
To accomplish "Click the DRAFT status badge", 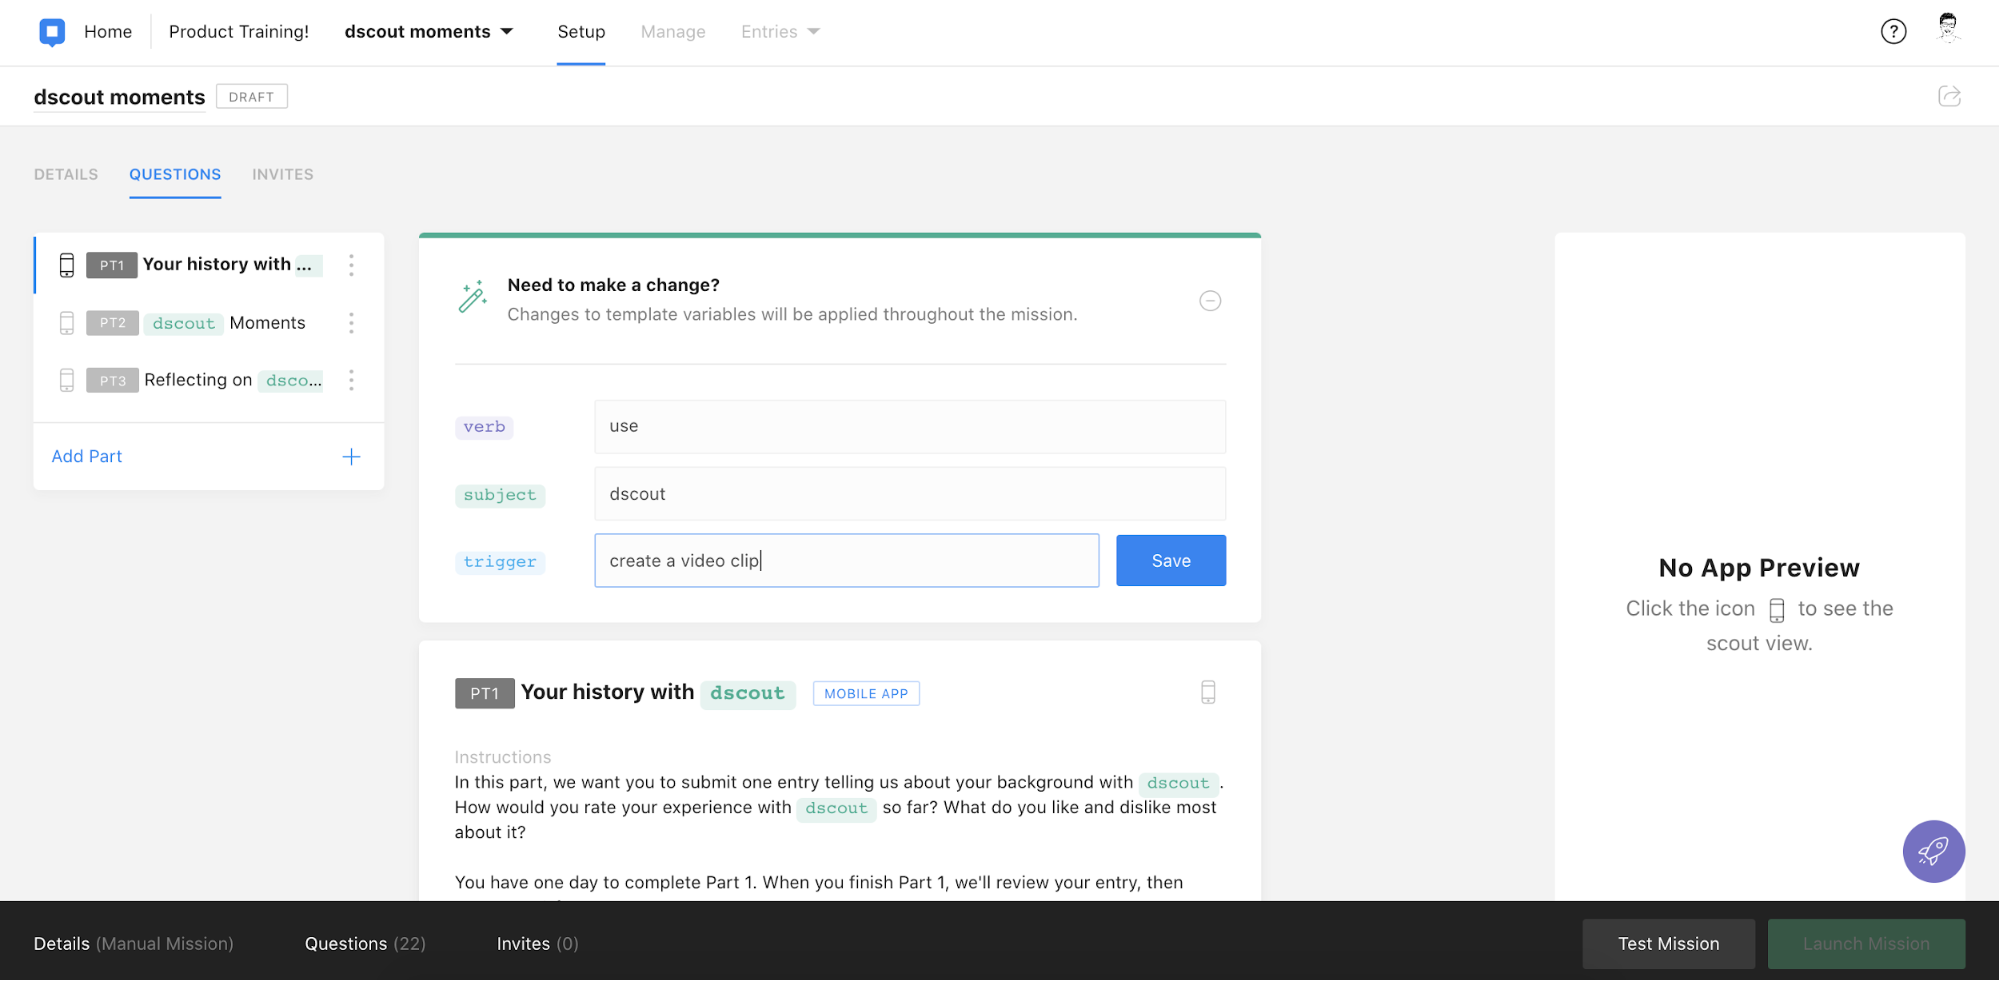I will coord(251,97).
